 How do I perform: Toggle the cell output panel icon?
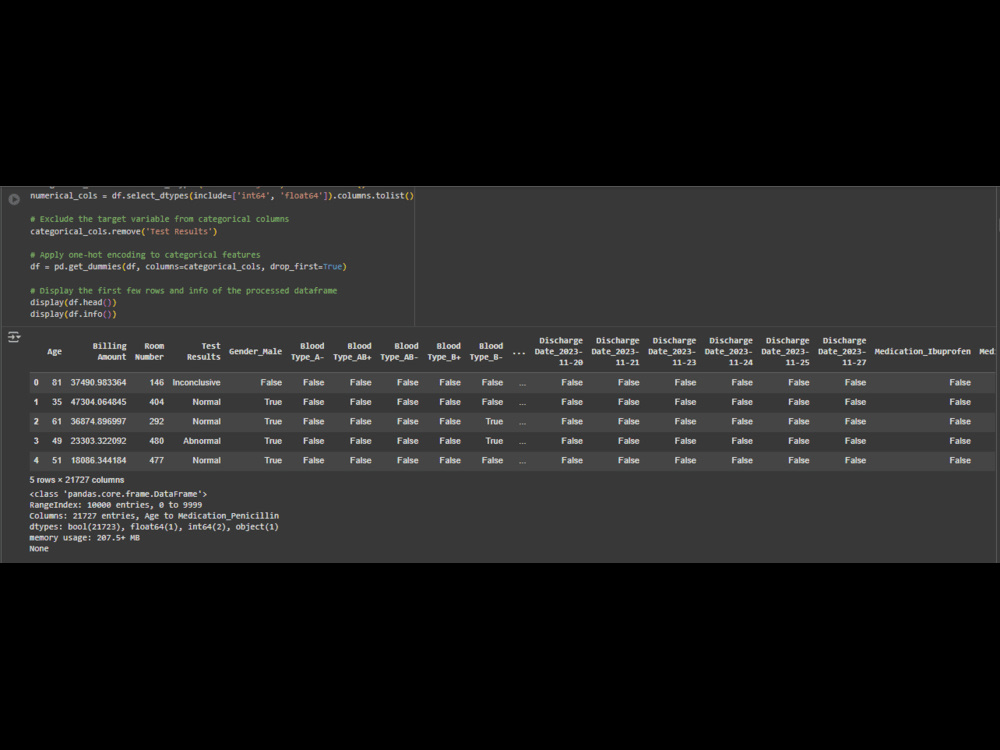(x=14, y=337)
